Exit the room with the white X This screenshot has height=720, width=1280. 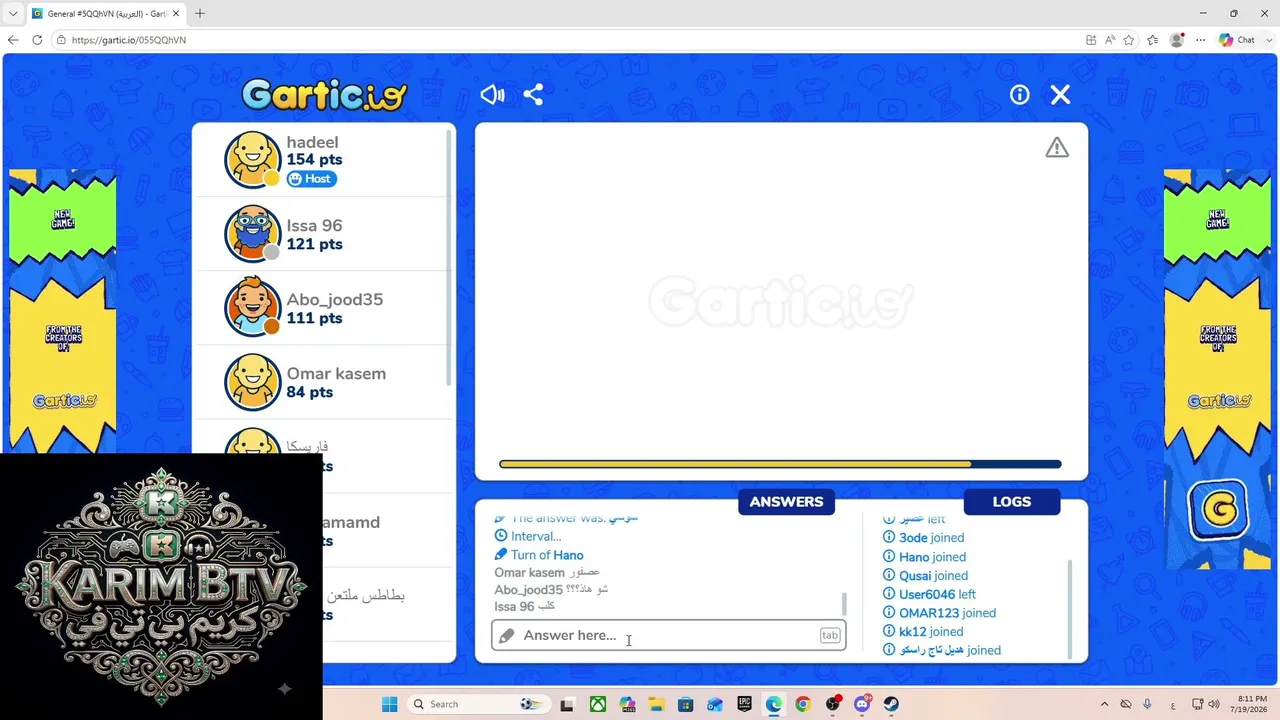point(1060,95)
